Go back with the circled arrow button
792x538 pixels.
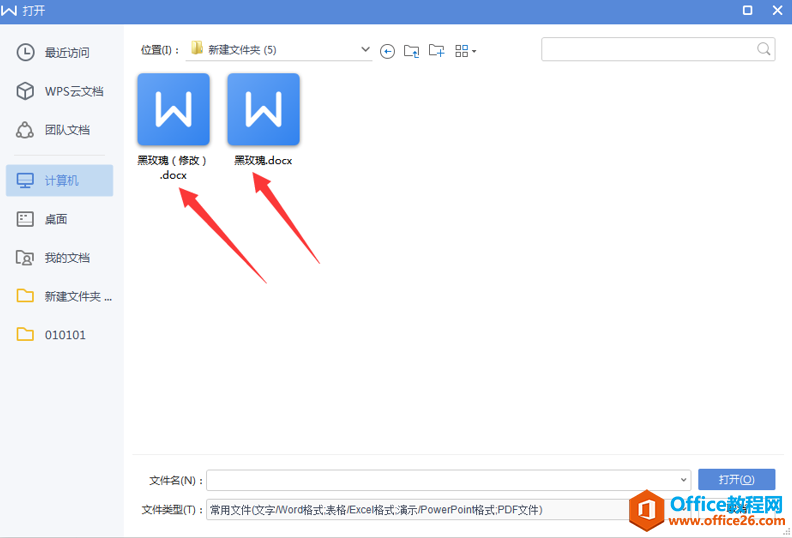pyautogui.click(x=387, y=51)
